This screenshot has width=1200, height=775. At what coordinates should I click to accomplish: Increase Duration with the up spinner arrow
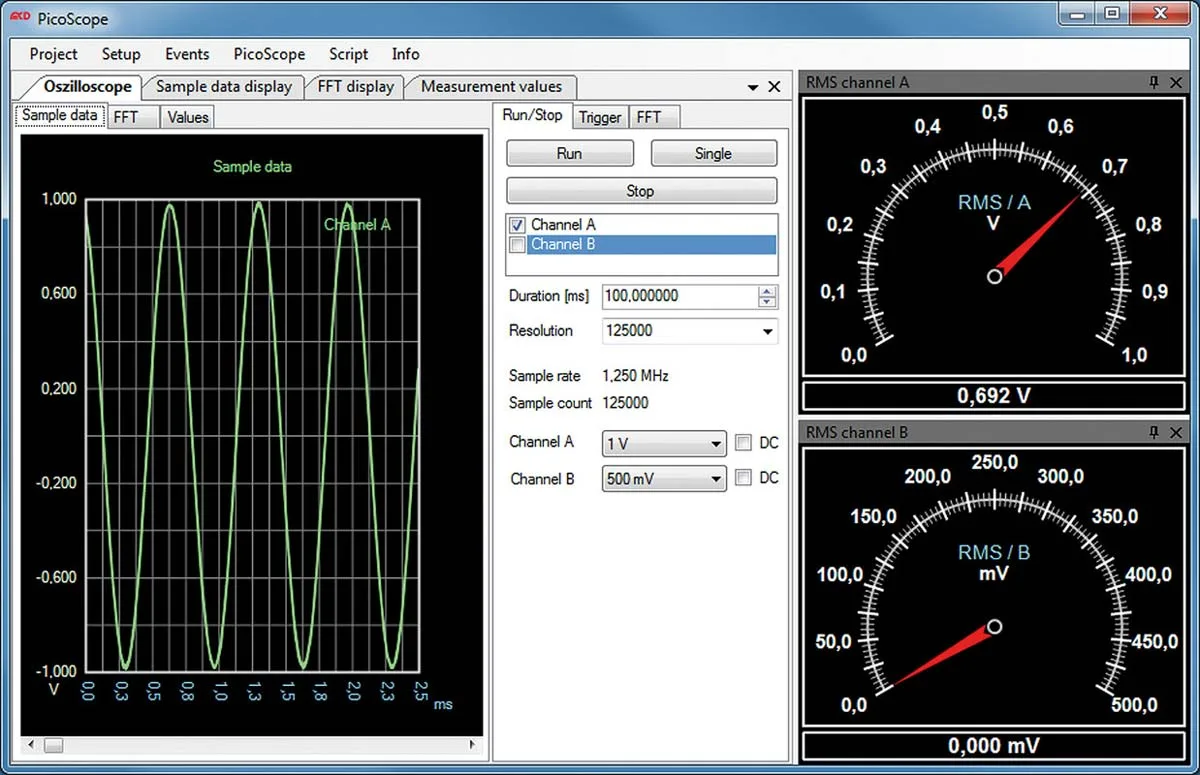click(767, 291)
